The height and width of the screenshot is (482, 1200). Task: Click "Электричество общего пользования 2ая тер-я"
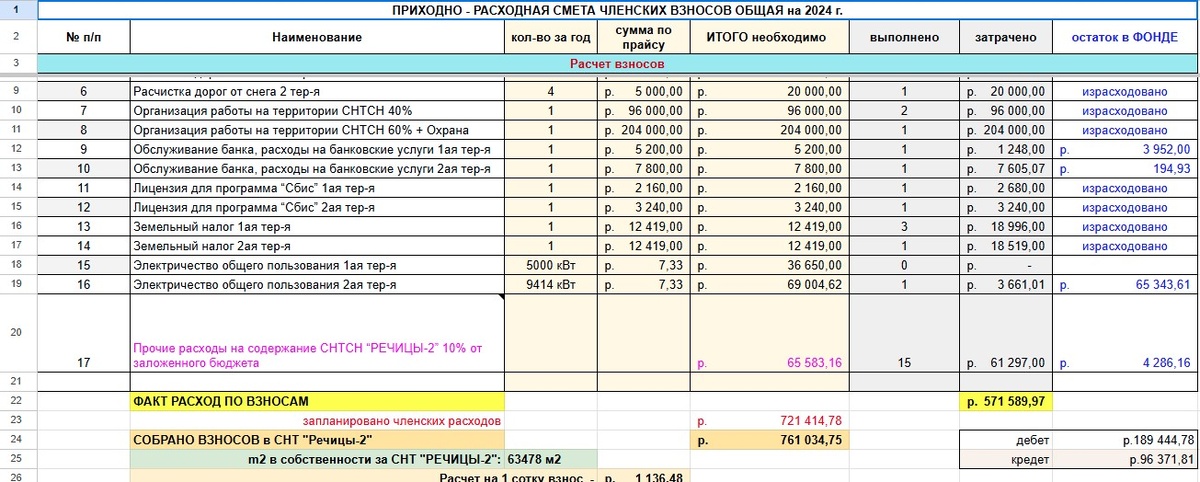click(317, 285)
